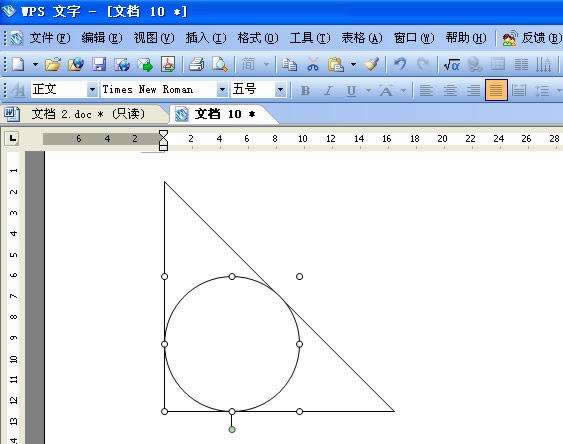The height and width of the screenshot is (444, 563).
Task: Click the circle's top-right corner handle
Action: click(299, 276)
